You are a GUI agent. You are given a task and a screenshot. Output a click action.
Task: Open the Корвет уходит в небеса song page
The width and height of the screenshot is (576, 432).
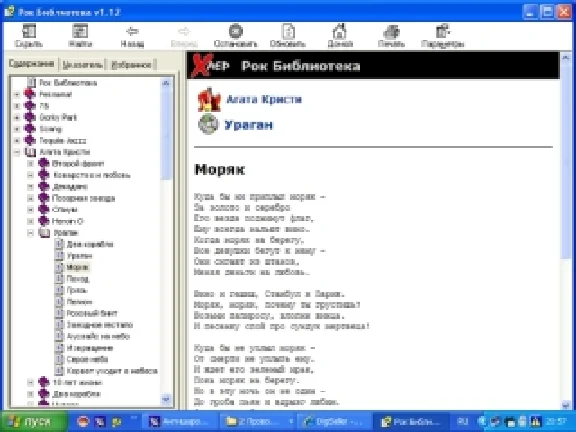pos(112,371)
